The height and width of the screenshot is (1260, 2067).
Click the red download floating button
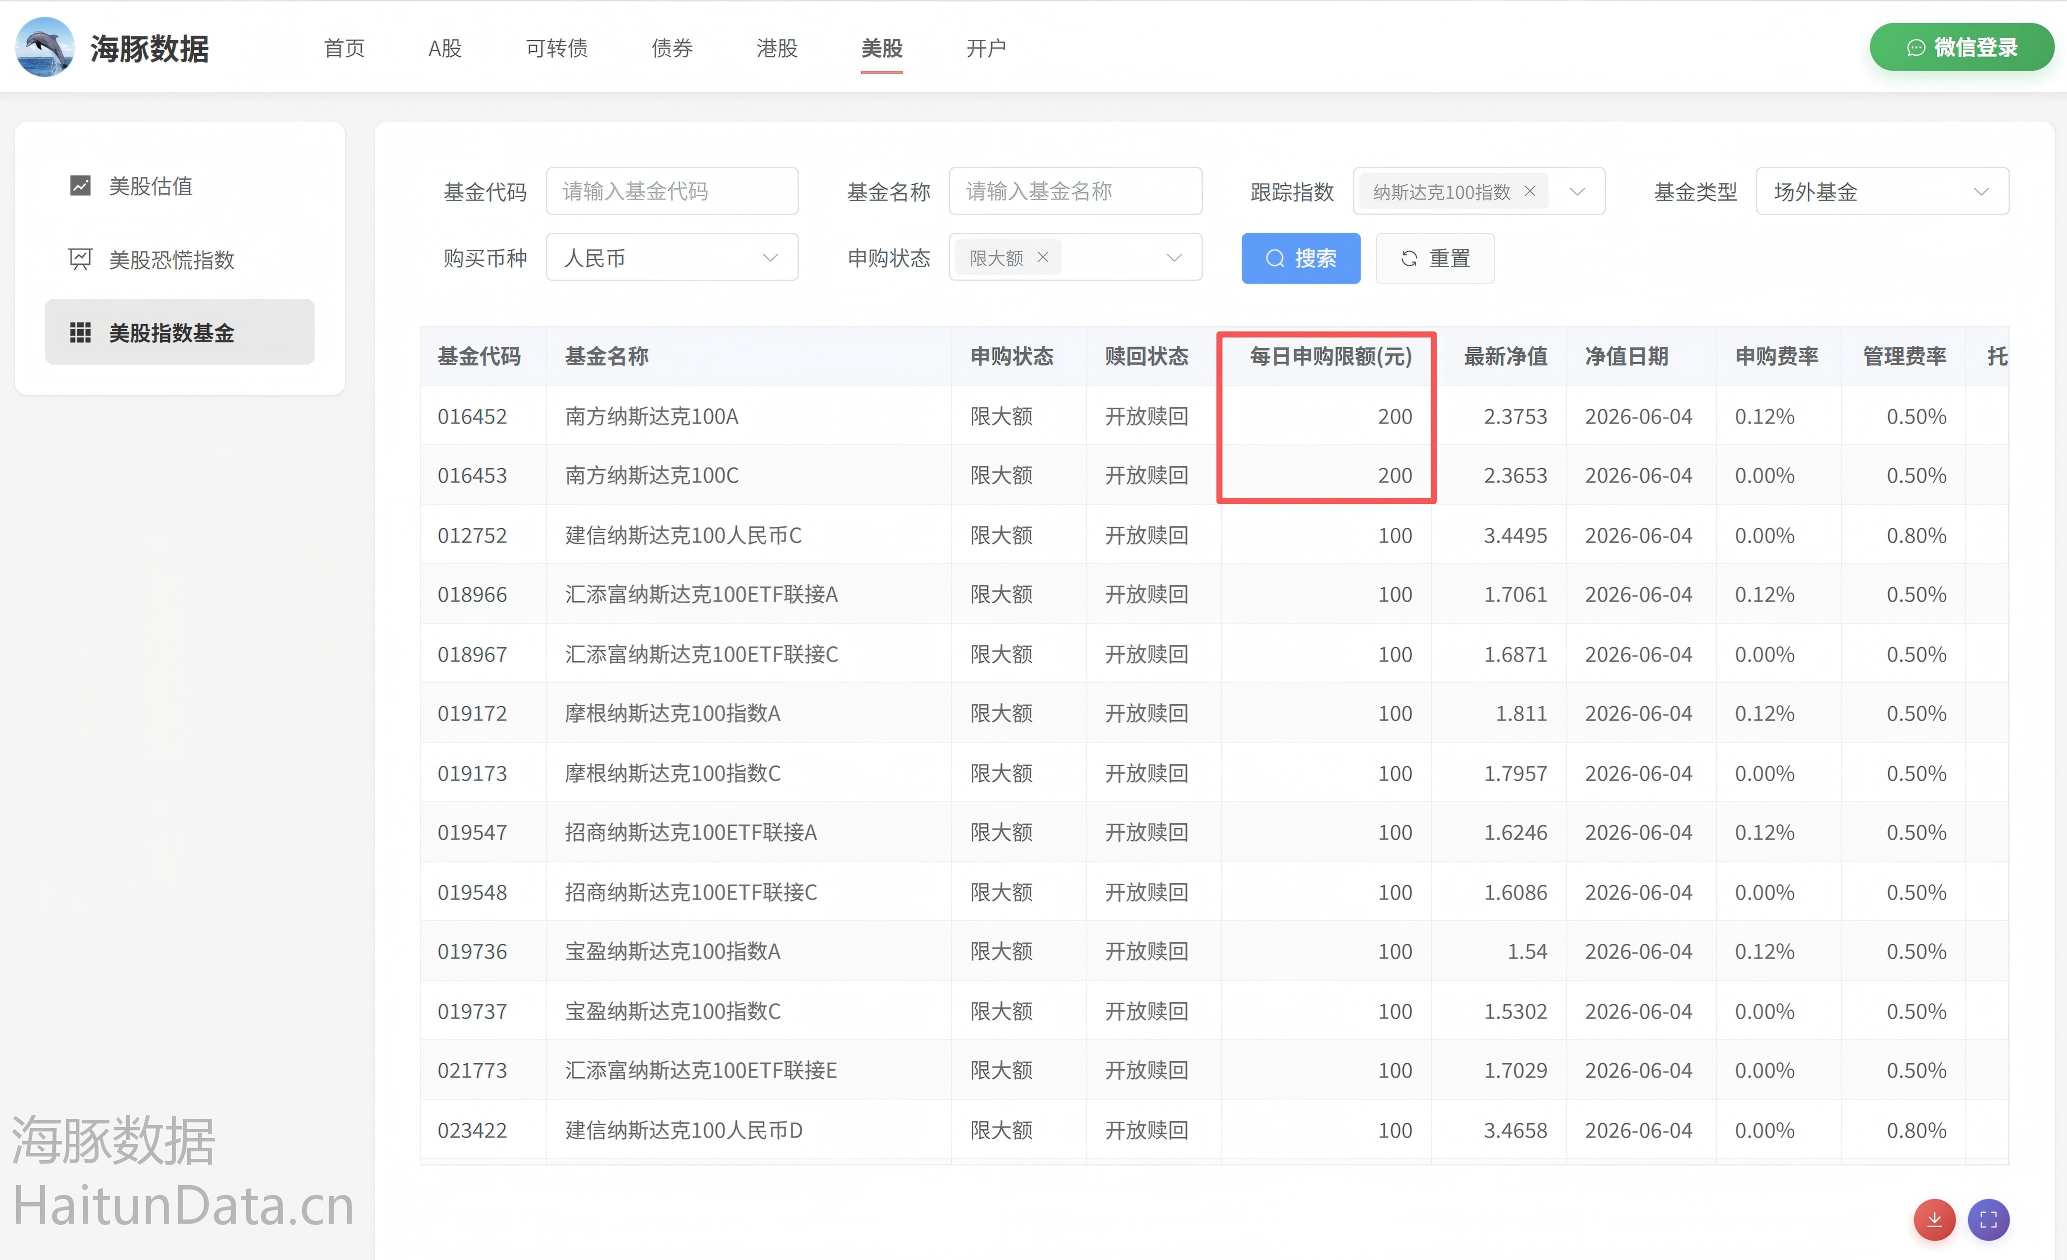coord(1934,1219)
